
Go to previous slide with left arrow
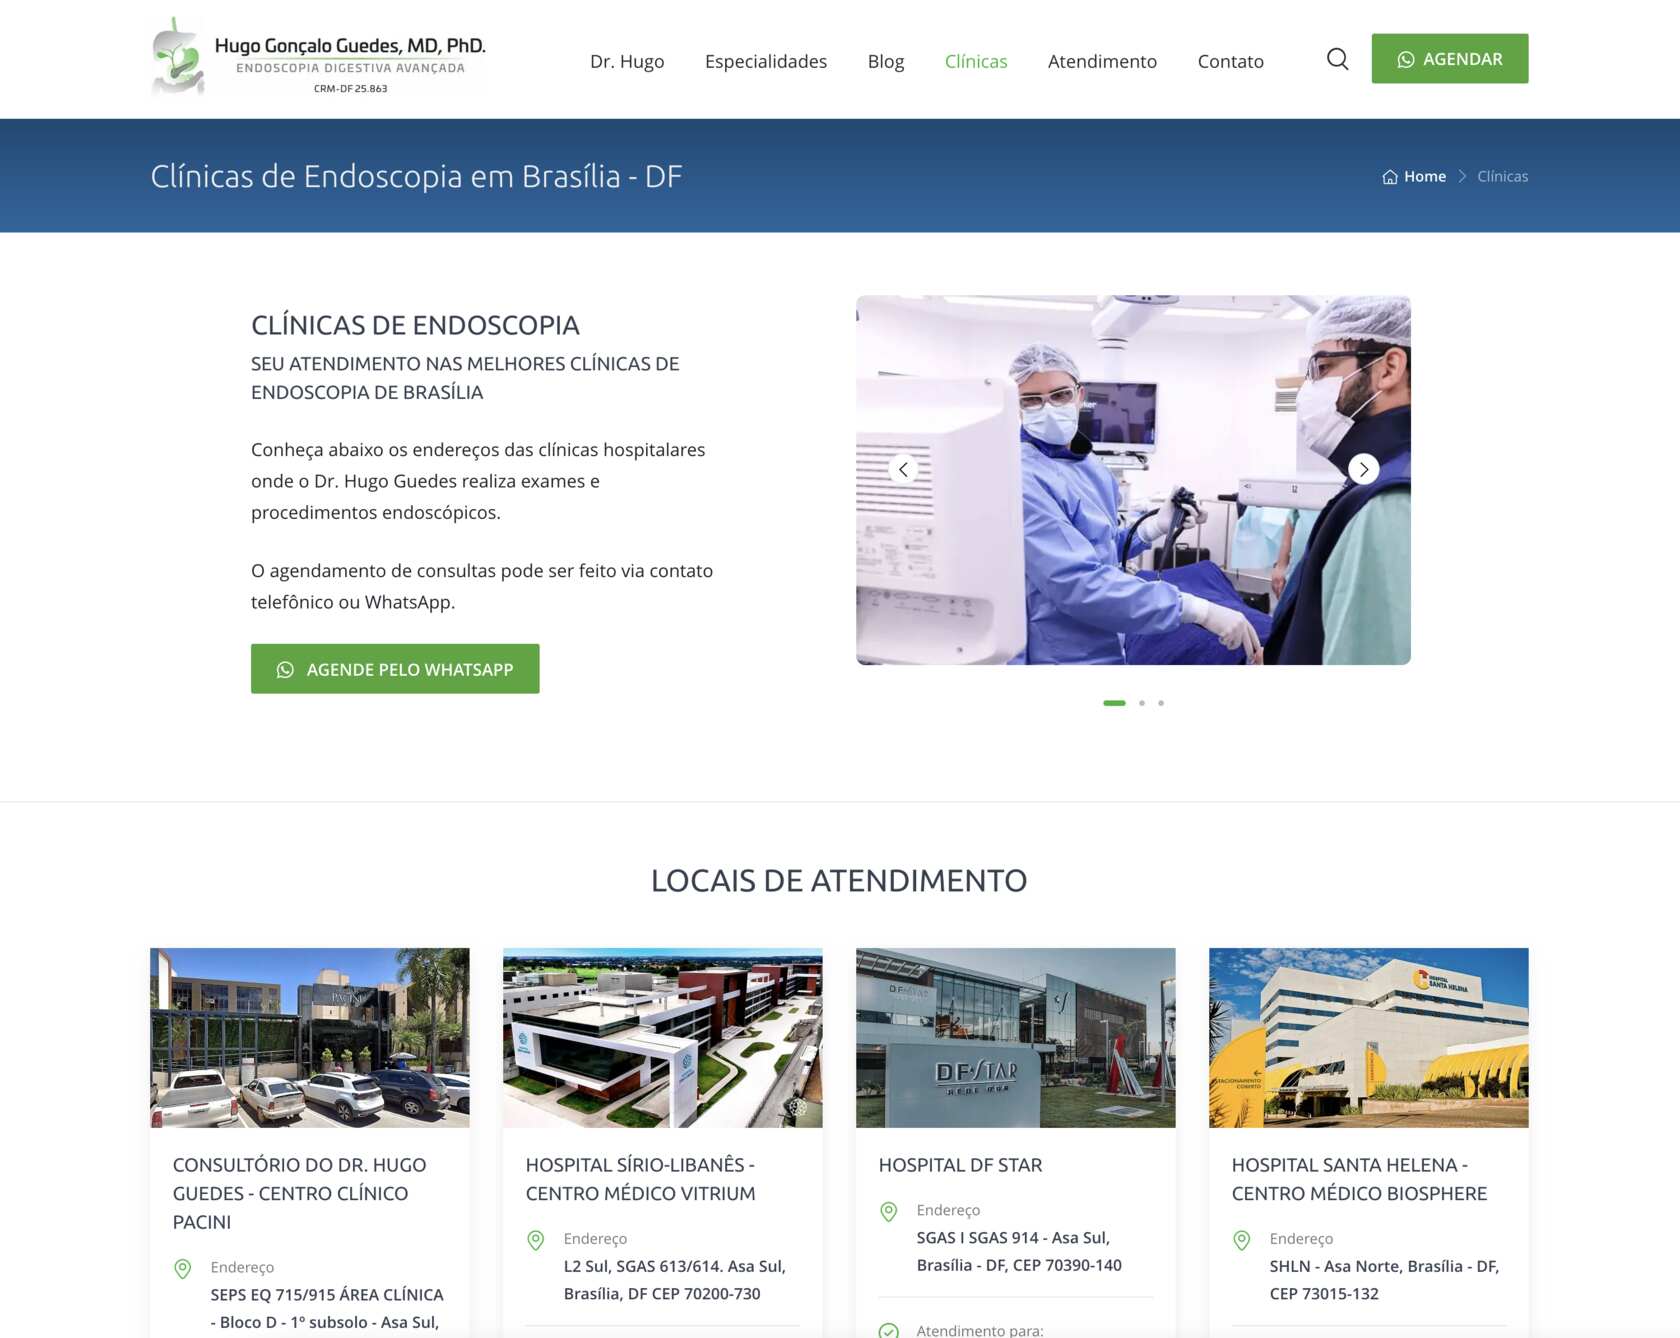pyautogui.click(x=903, y=469)
